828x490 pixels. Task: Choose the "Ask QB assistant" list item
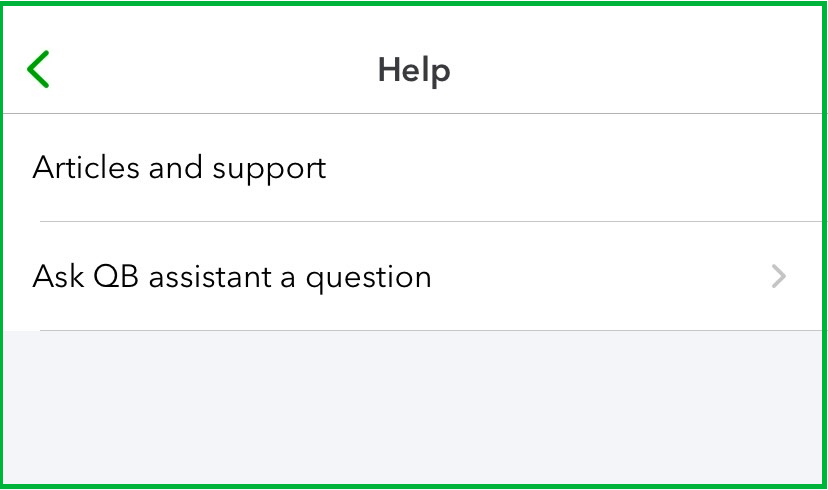pos(232,276)
